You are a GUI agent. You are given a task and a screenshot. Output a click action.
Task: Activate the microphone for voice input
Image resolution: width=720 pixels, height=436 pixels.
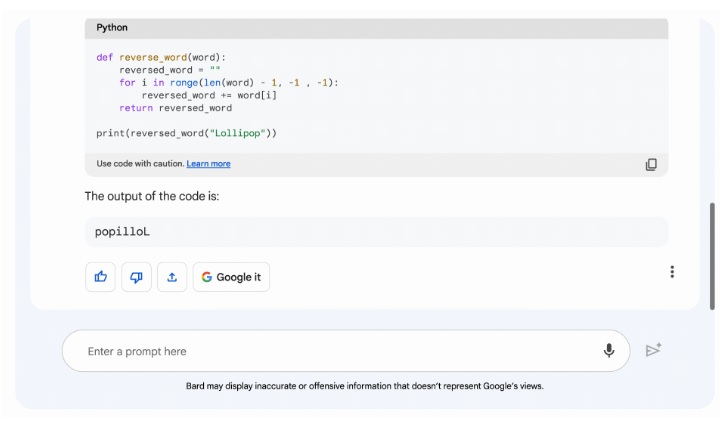608,351
